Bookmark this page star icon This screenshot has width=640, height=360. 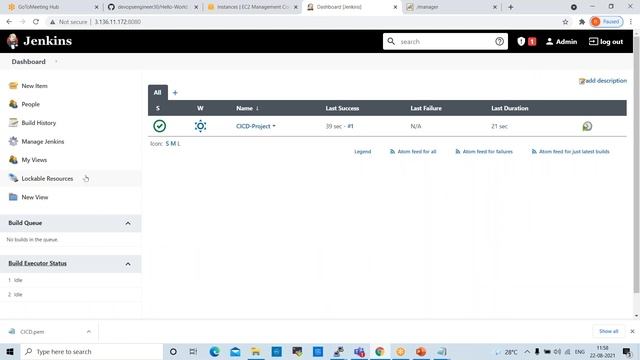pyautogui.click(x=565, y=22)
